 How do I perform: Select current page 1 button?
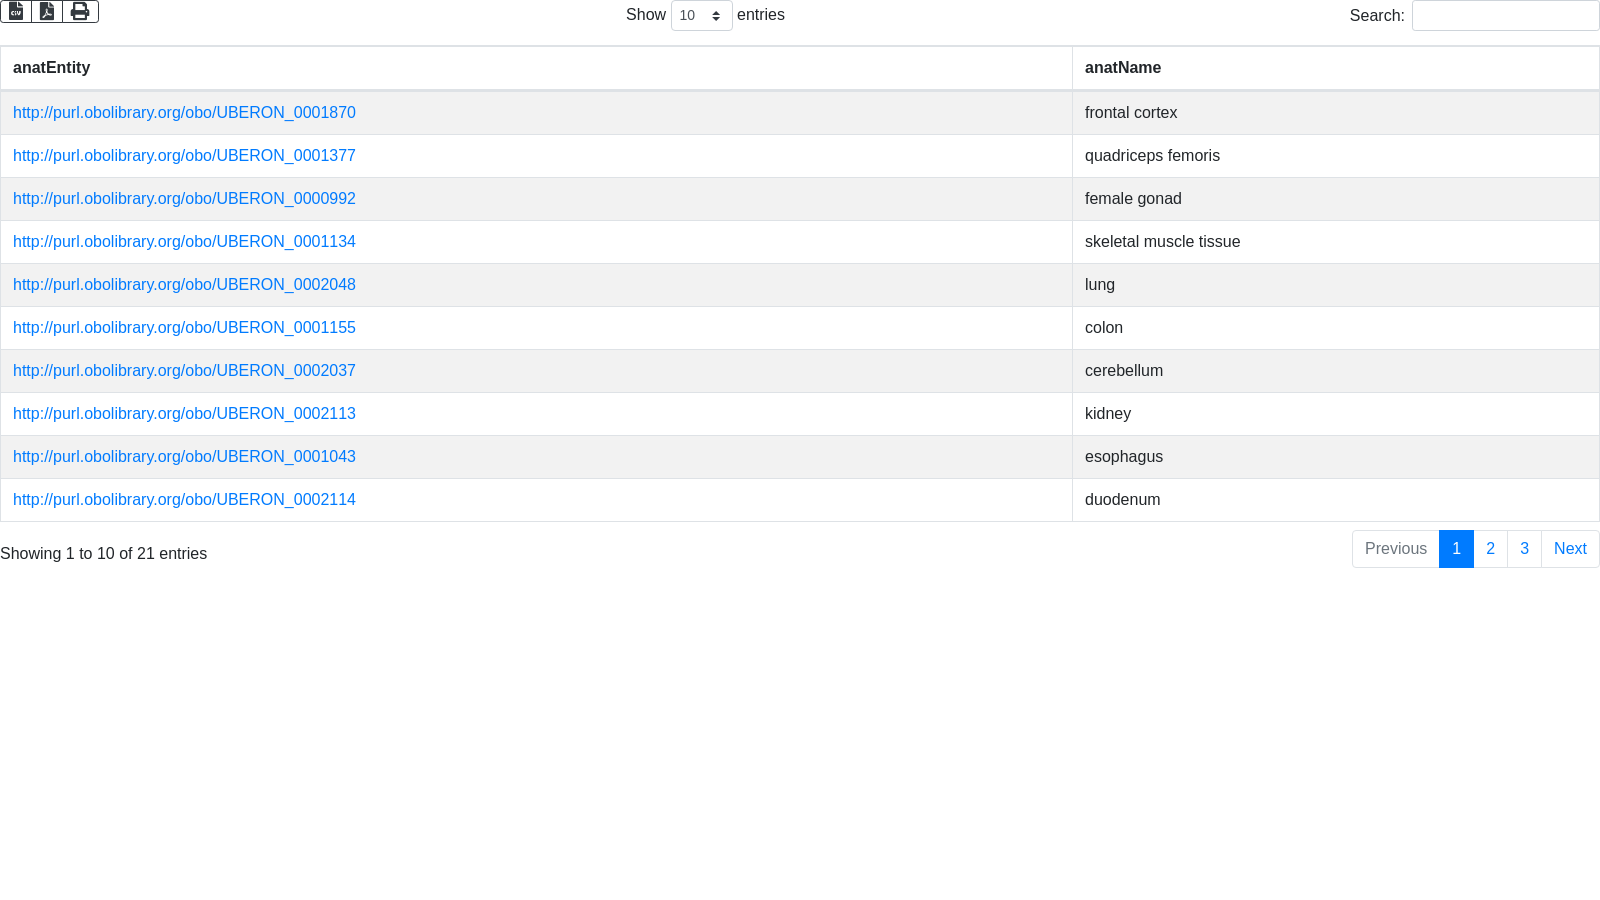click(x=1456, y=549)
